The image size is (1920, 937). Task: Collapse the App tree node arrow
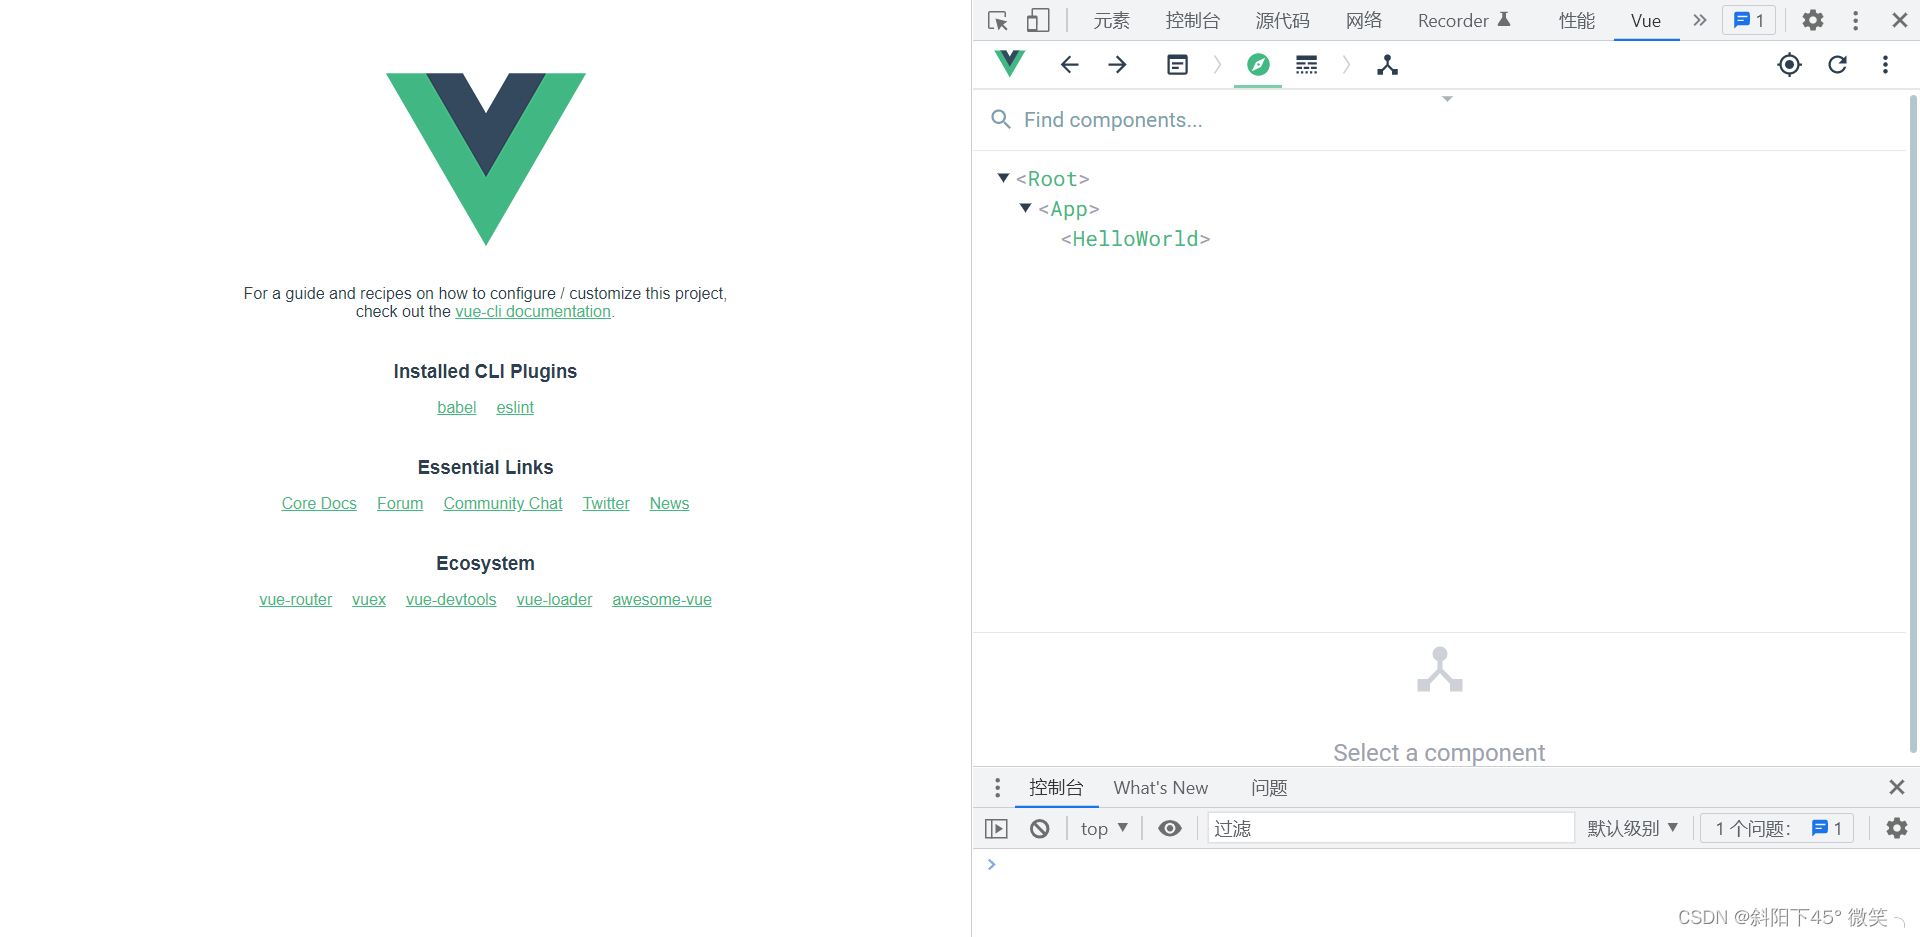1025,208
